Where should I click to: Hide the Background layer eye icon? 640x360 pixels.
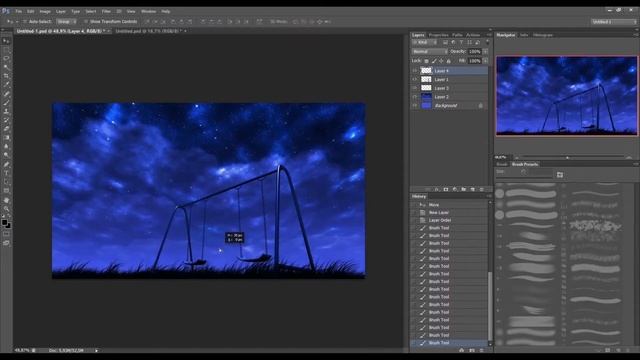click(415, 105)
